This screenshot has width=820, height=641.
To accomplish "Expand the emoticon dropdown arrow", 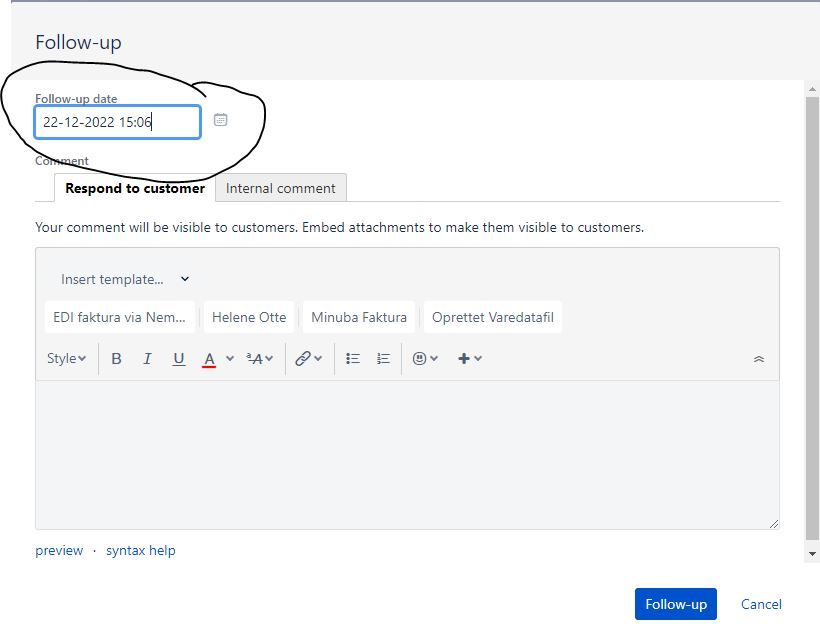I will click(434, 359).
